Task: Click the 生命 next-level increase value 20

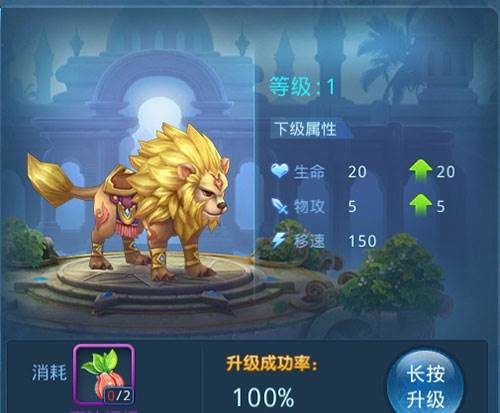Action: (446, 172)
